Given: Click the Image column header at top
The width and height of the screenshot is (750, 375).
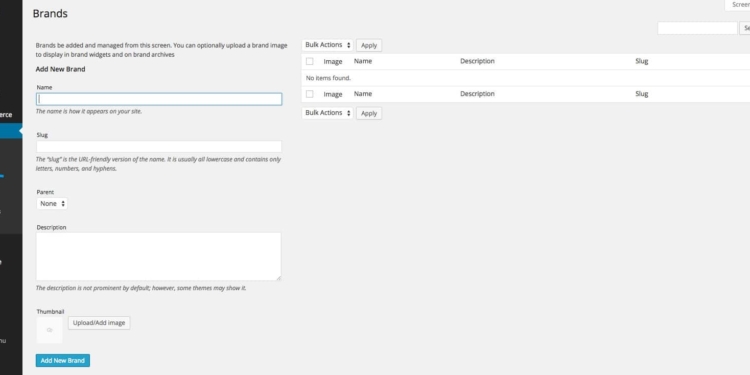Looking at the screenshot, I should point(333,62).
